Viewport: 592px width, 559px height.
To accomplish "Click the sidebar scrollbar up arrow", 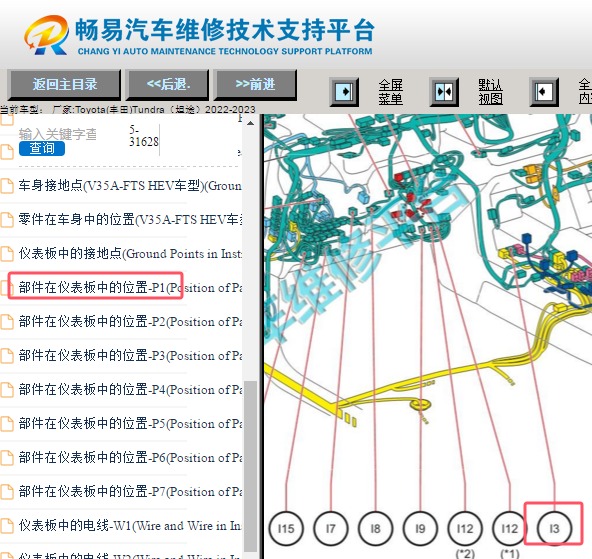I will (250, 123).
